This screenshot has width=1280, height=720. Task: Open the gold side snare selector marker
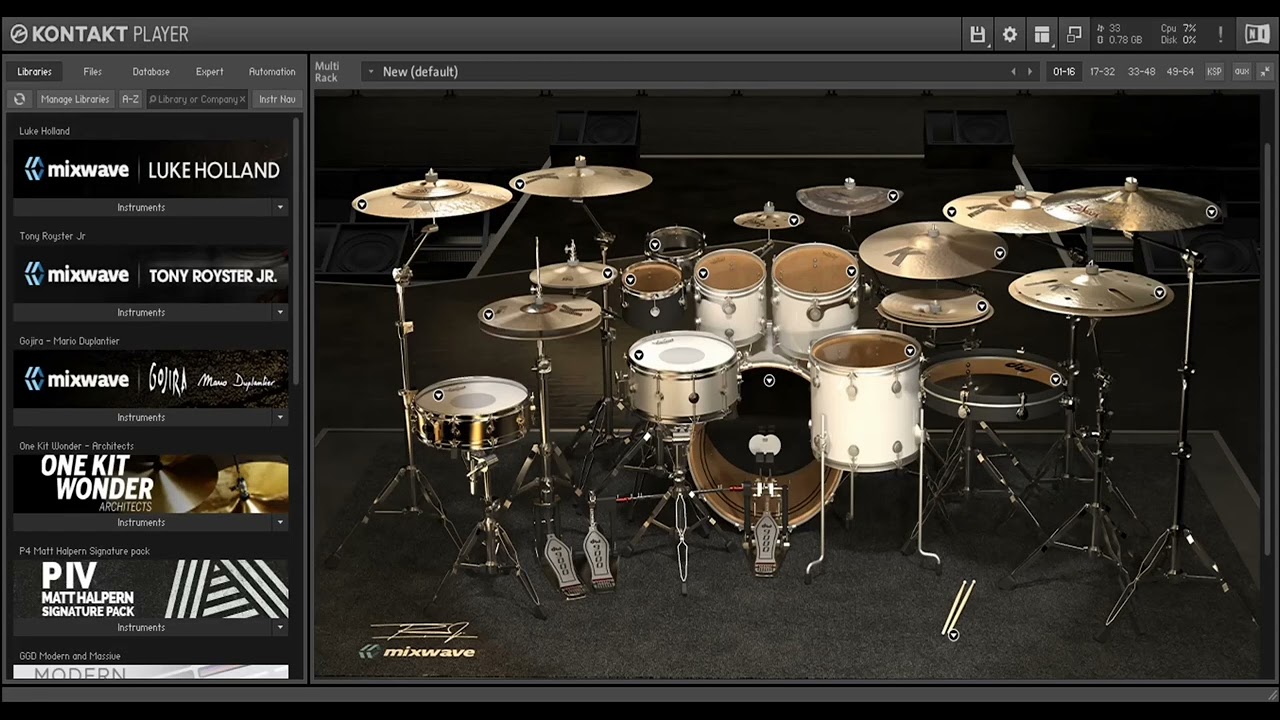[x=438, y=395]
